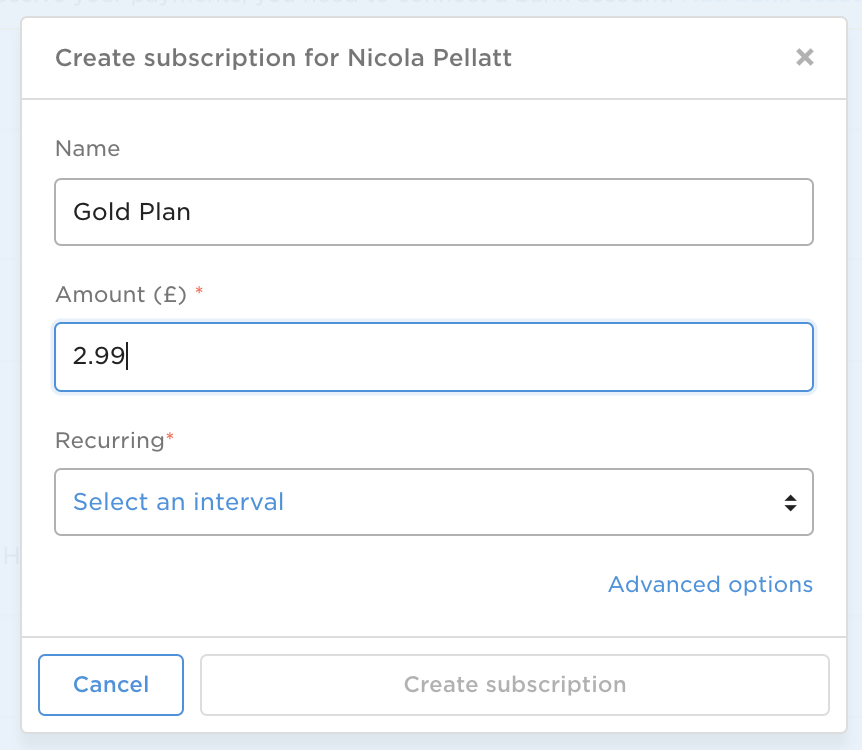Click the Name field label
This screenshot has width=862, height=750.
(x=87, y=149)
